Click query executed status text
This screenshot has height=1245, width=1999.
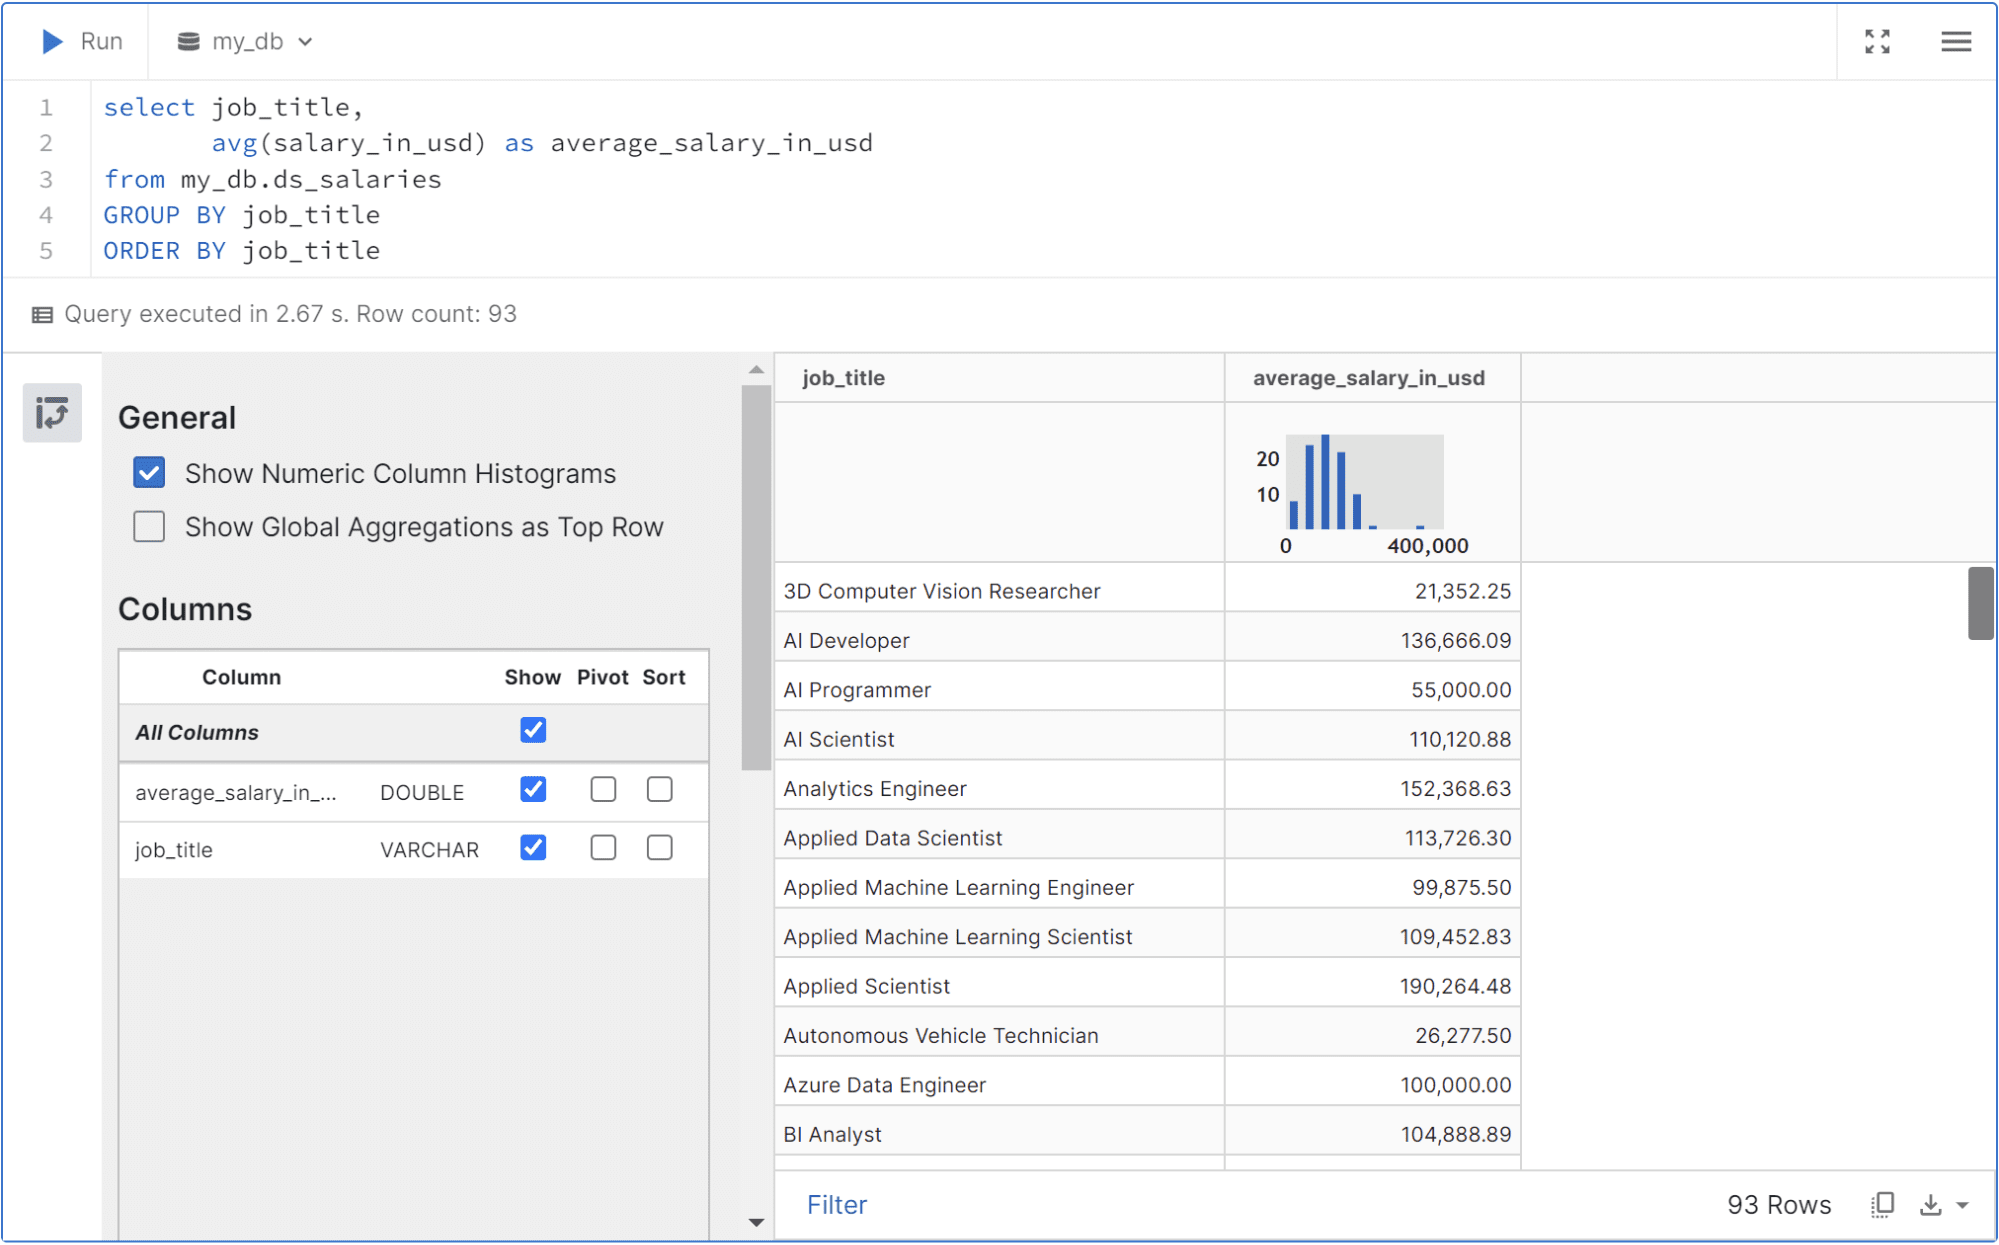point(290,314)
